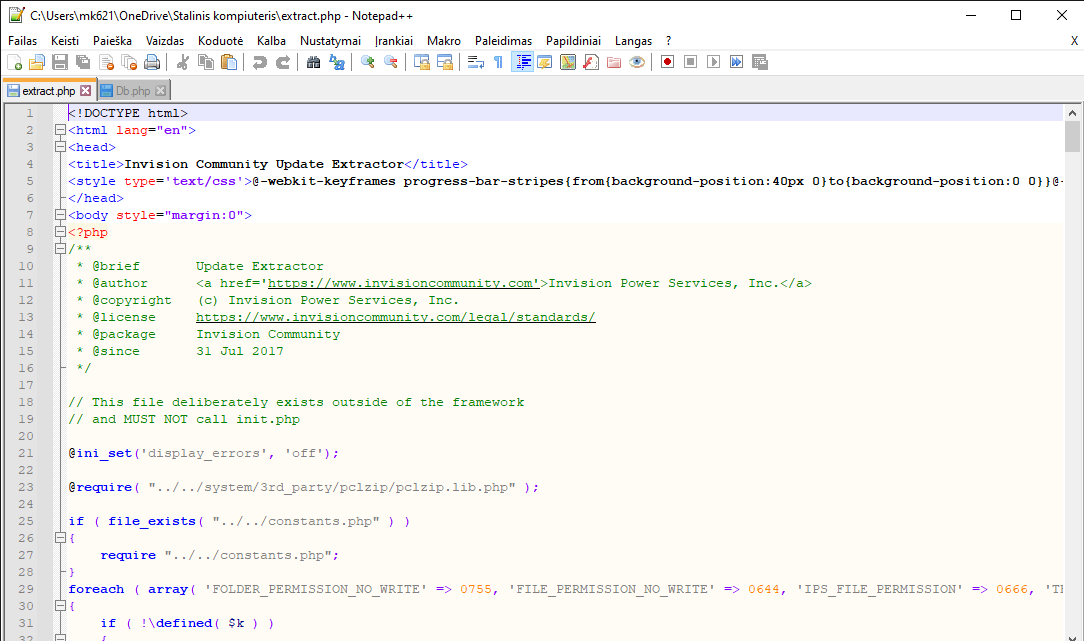Switch to the Db.php tab
The height and width of the screenshot is (641, 1084).
(132, 91)
